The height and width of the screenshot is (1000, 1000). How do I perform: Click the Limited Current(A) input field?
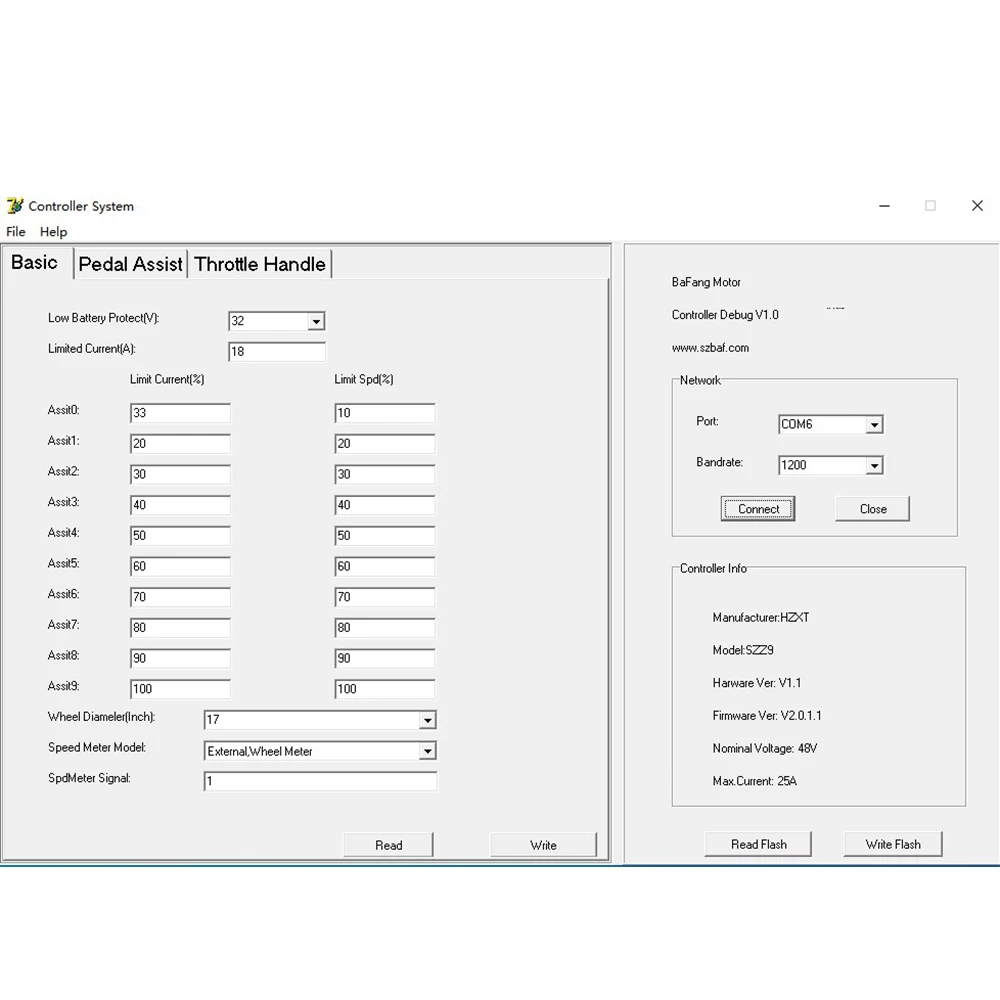point(277,352)
